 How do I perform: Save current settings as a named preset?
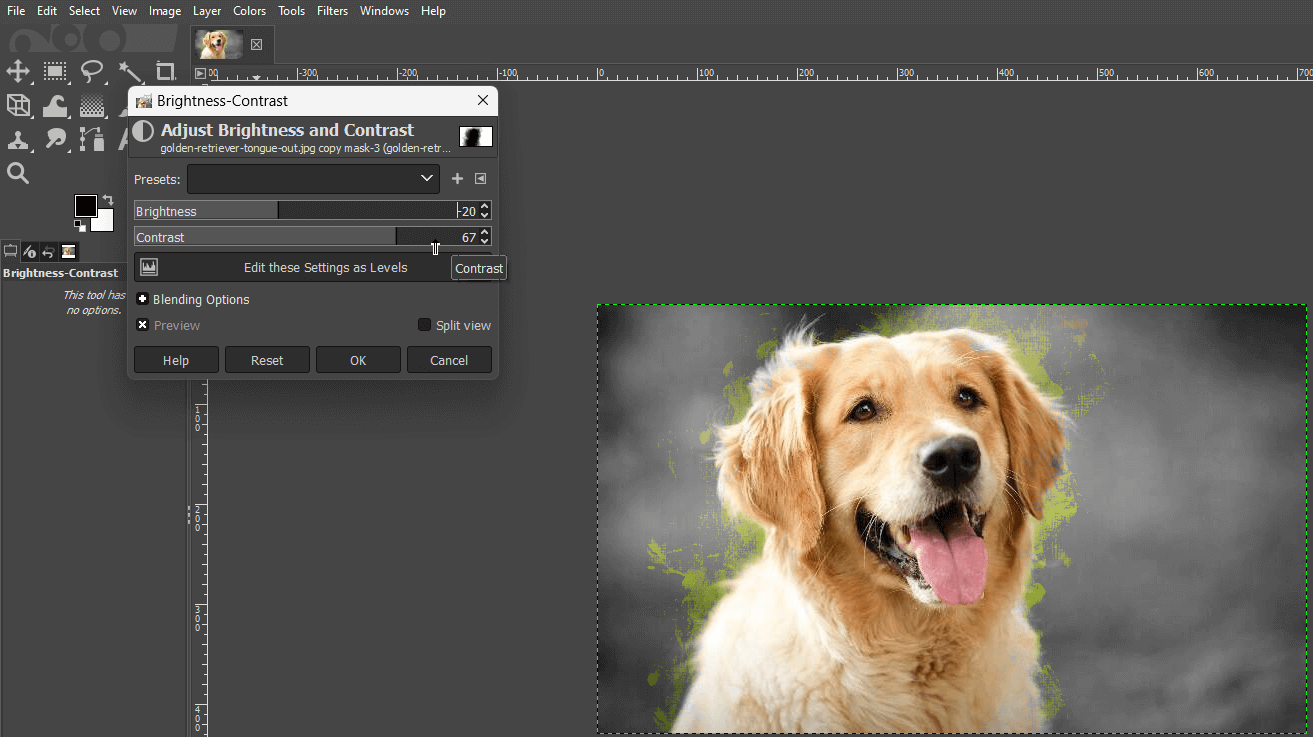click(457, 179)
